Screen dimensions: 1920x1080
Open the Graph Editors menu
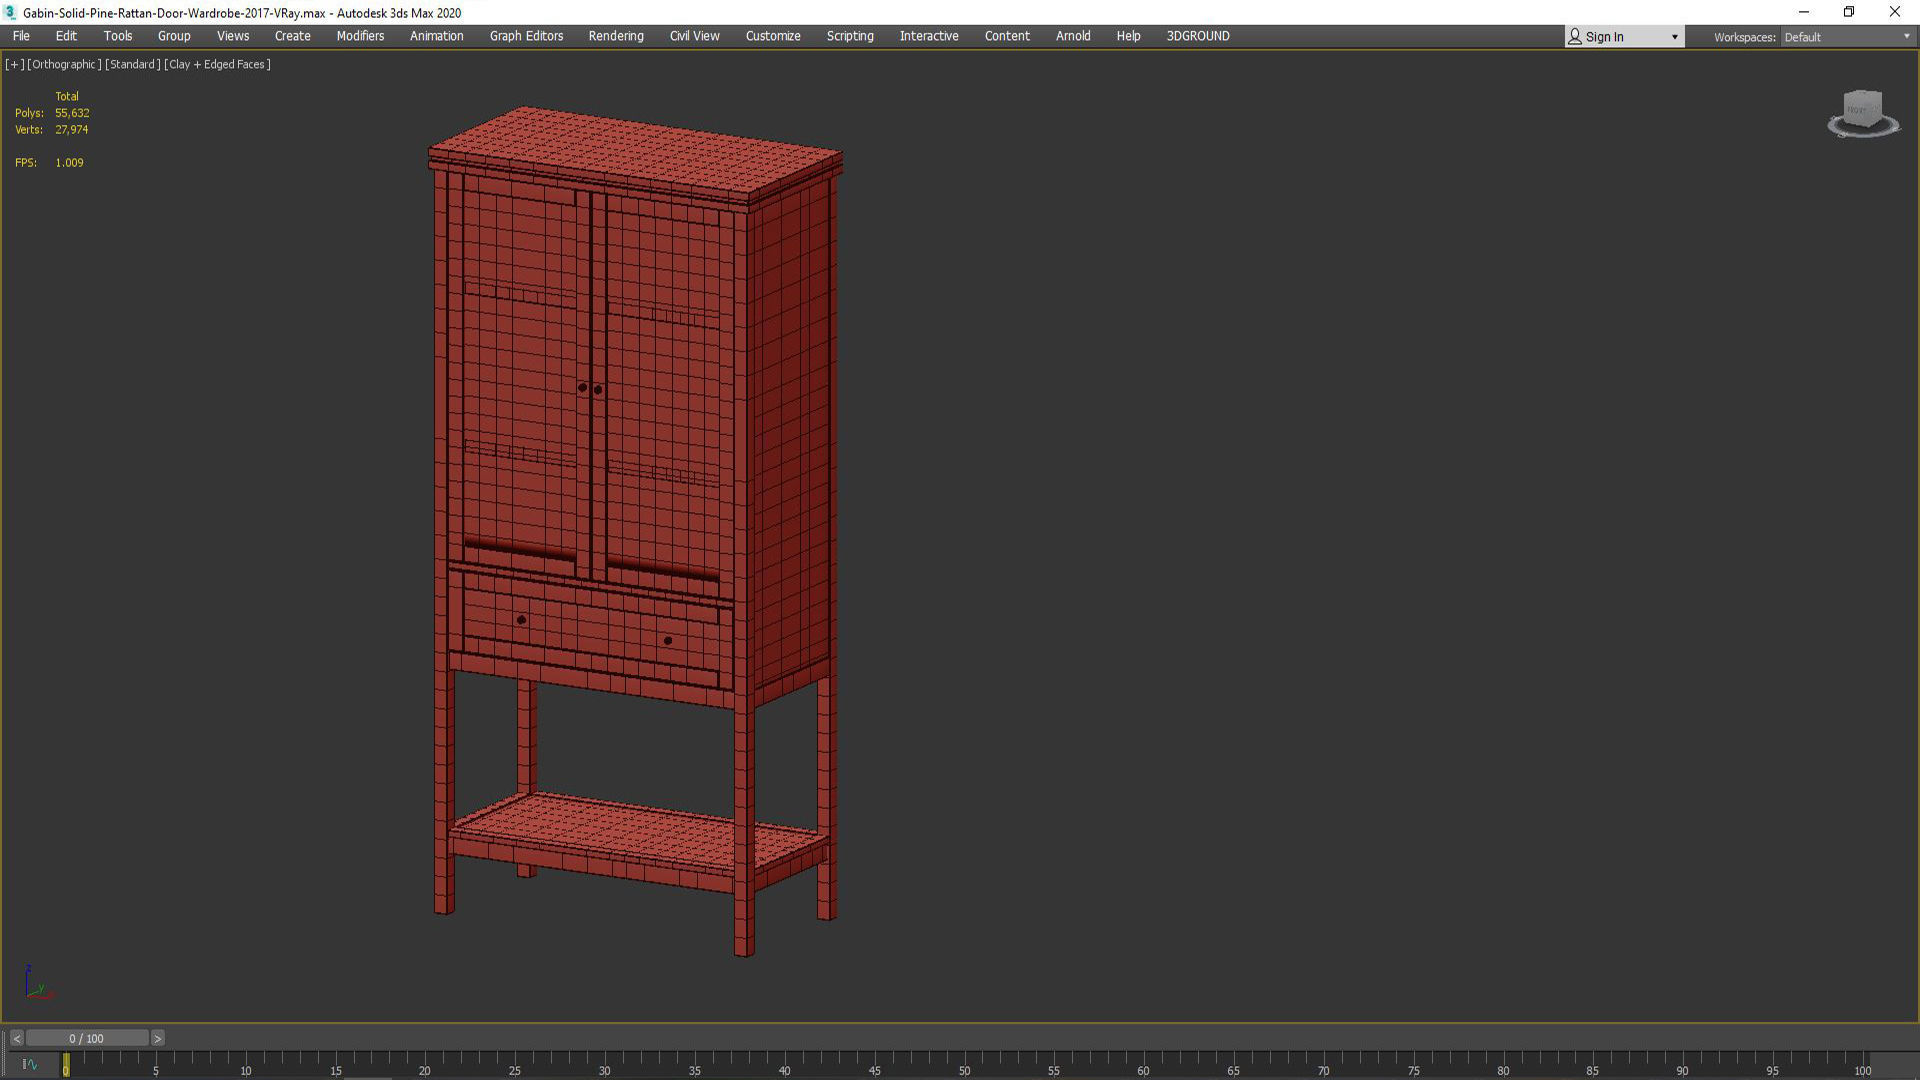pyautogui.click(x=526, y=36)
